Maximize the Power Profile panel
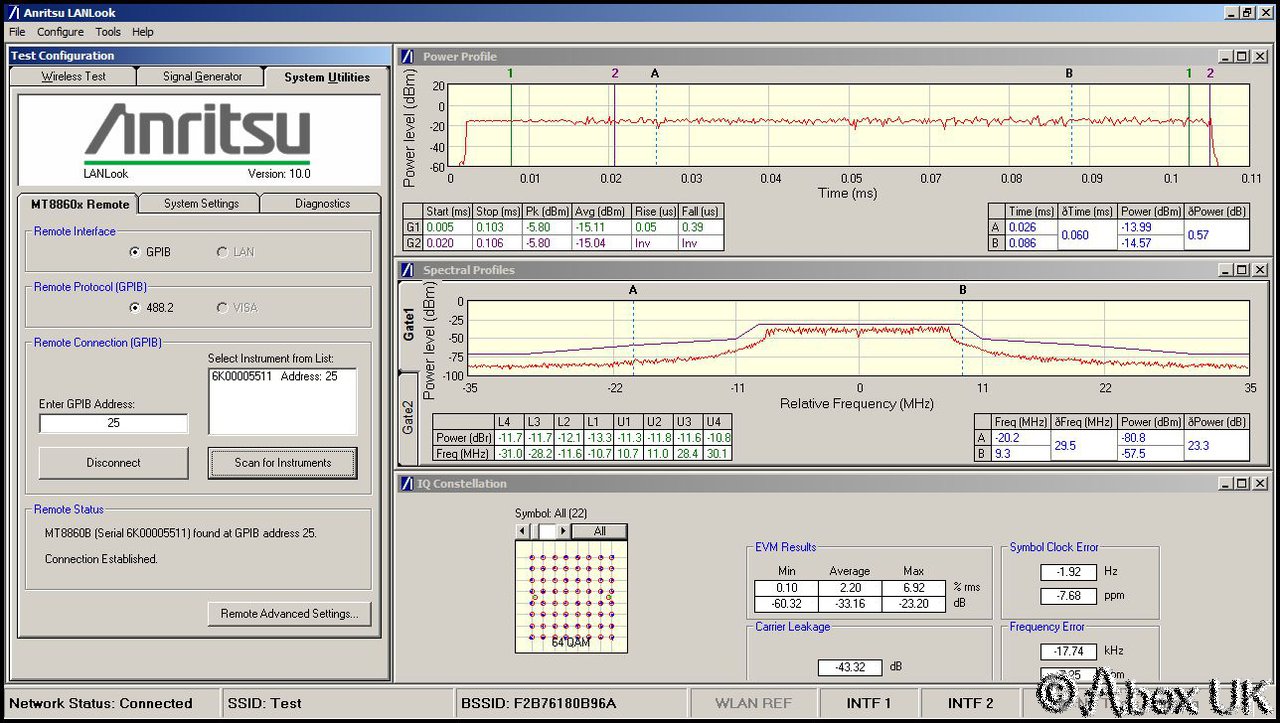This screenshot has height=723, width=1280. (x=1242, y=57)
